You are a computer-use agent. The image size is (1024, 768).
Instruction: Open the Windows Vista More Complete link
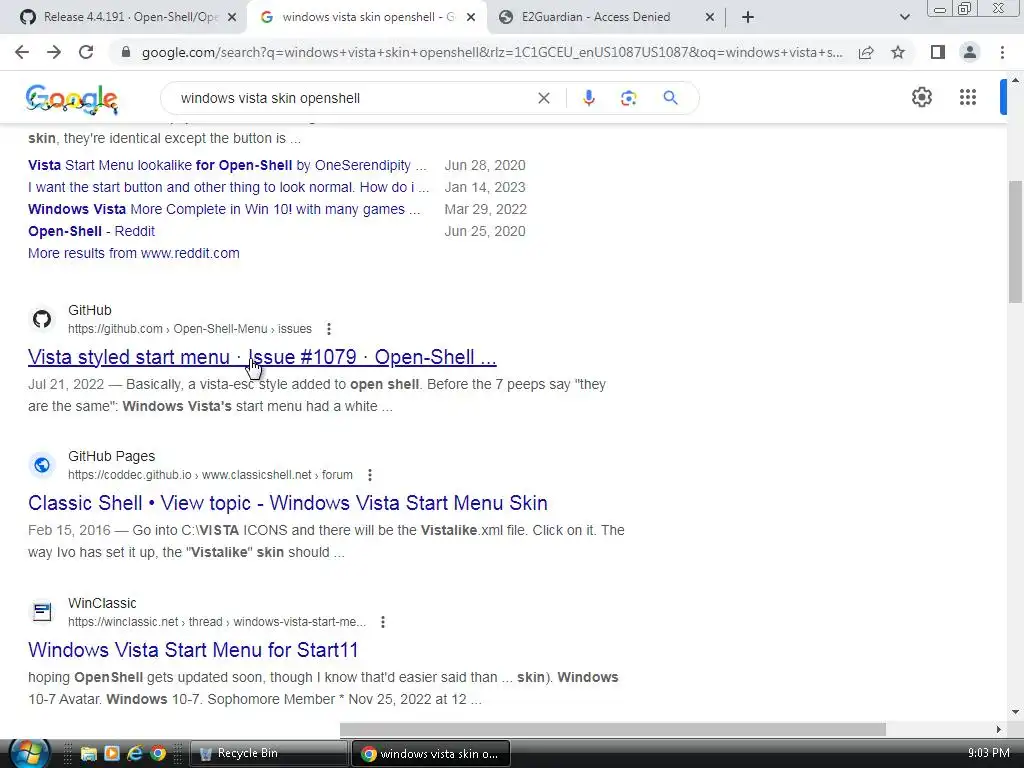[224, 209]
